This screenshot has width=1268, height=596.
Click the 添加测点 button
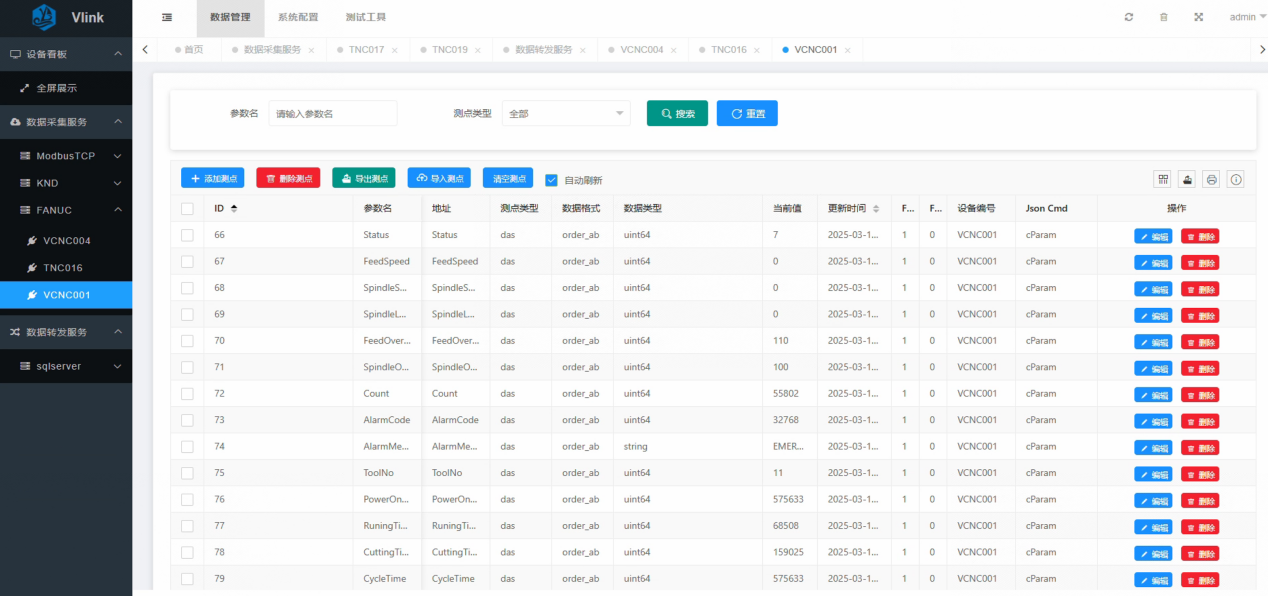tap(212, 178)
